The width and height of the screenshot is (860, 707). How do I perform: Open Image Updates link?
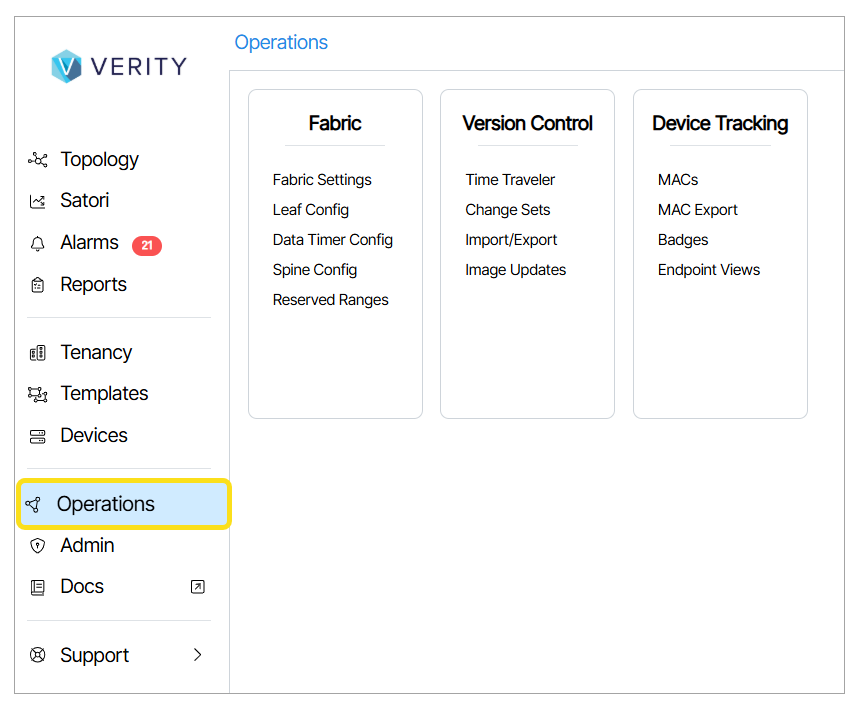(x=515, y=270)
